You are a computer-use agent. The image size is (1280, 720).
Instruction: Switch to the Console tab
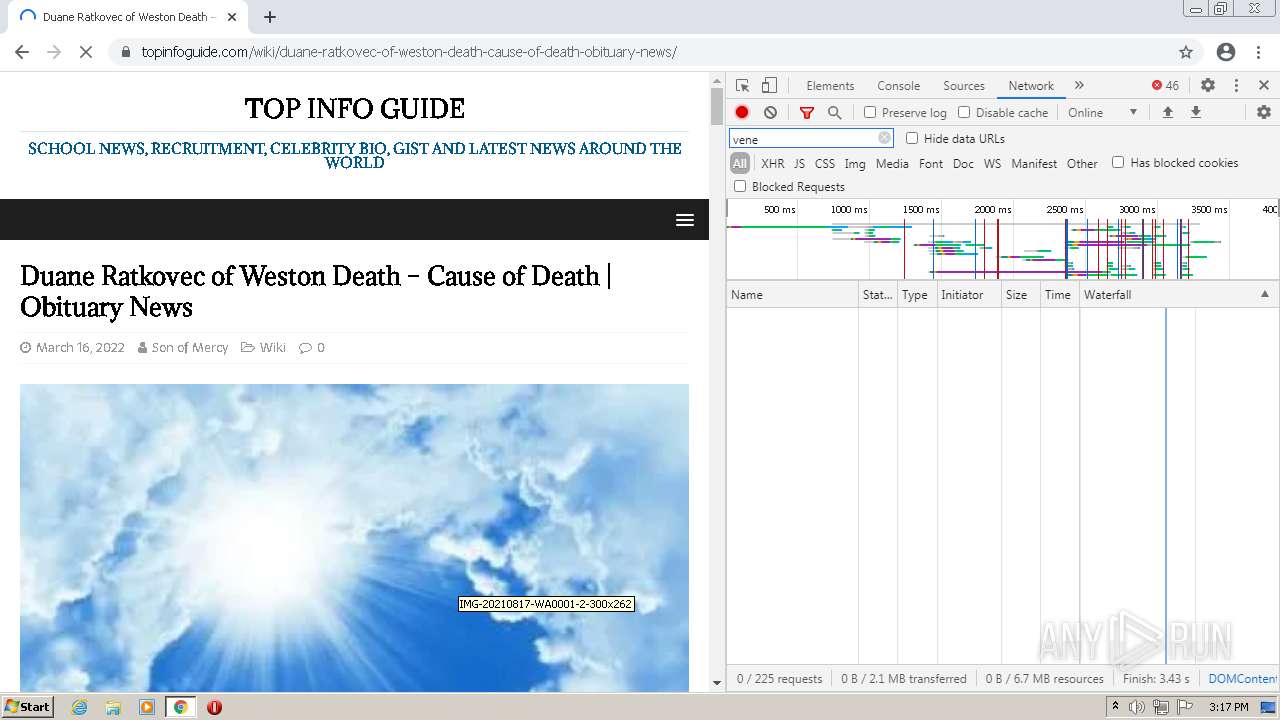pos(898,86)
